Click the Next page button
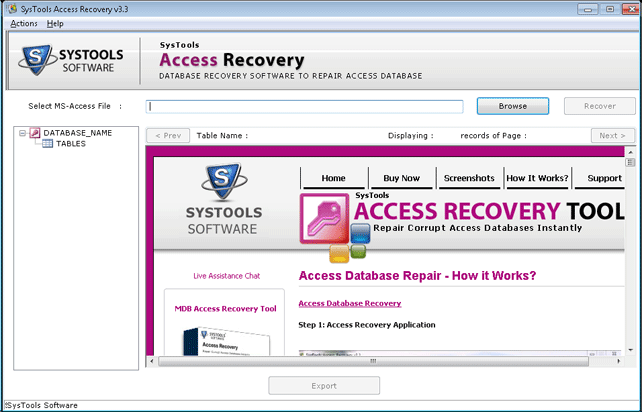This screenshot has height=412, width=642. coord(613,136)
